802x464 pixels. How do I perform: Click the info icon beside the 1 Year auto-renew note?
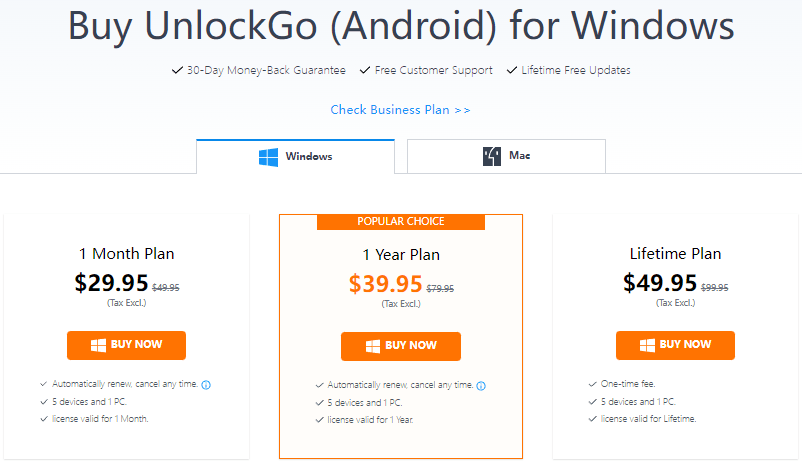click(x=481, y=385)
